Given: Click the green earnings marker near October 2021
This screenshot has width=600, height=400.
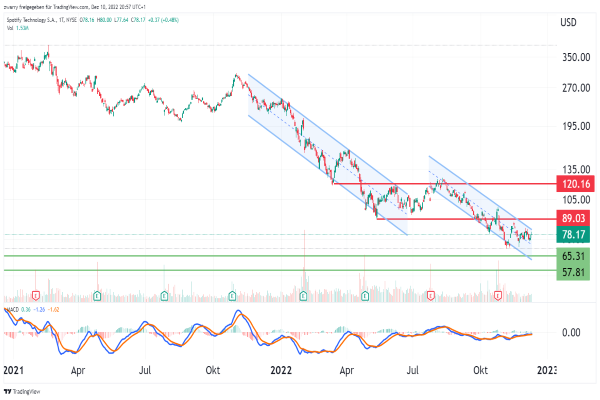Looking at the screenshot, I should [x=232, y=296].
